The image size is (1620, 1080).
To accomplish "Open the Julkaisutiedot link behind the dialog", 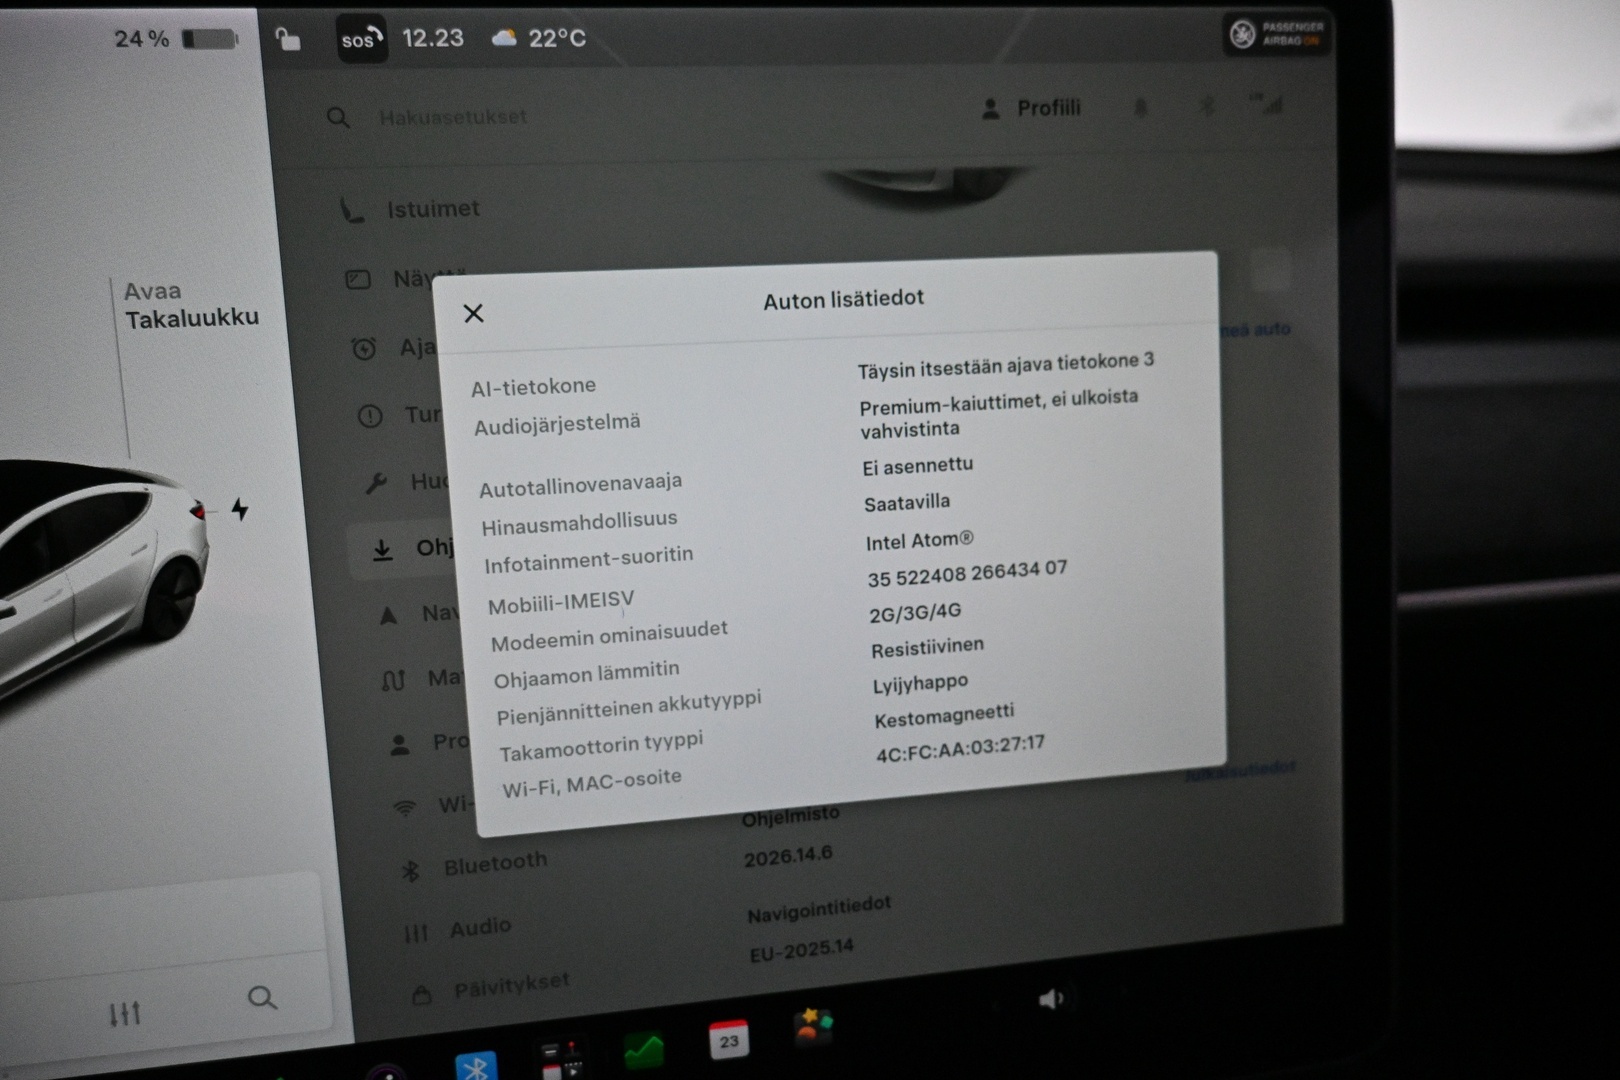I will click(1240, 771).
